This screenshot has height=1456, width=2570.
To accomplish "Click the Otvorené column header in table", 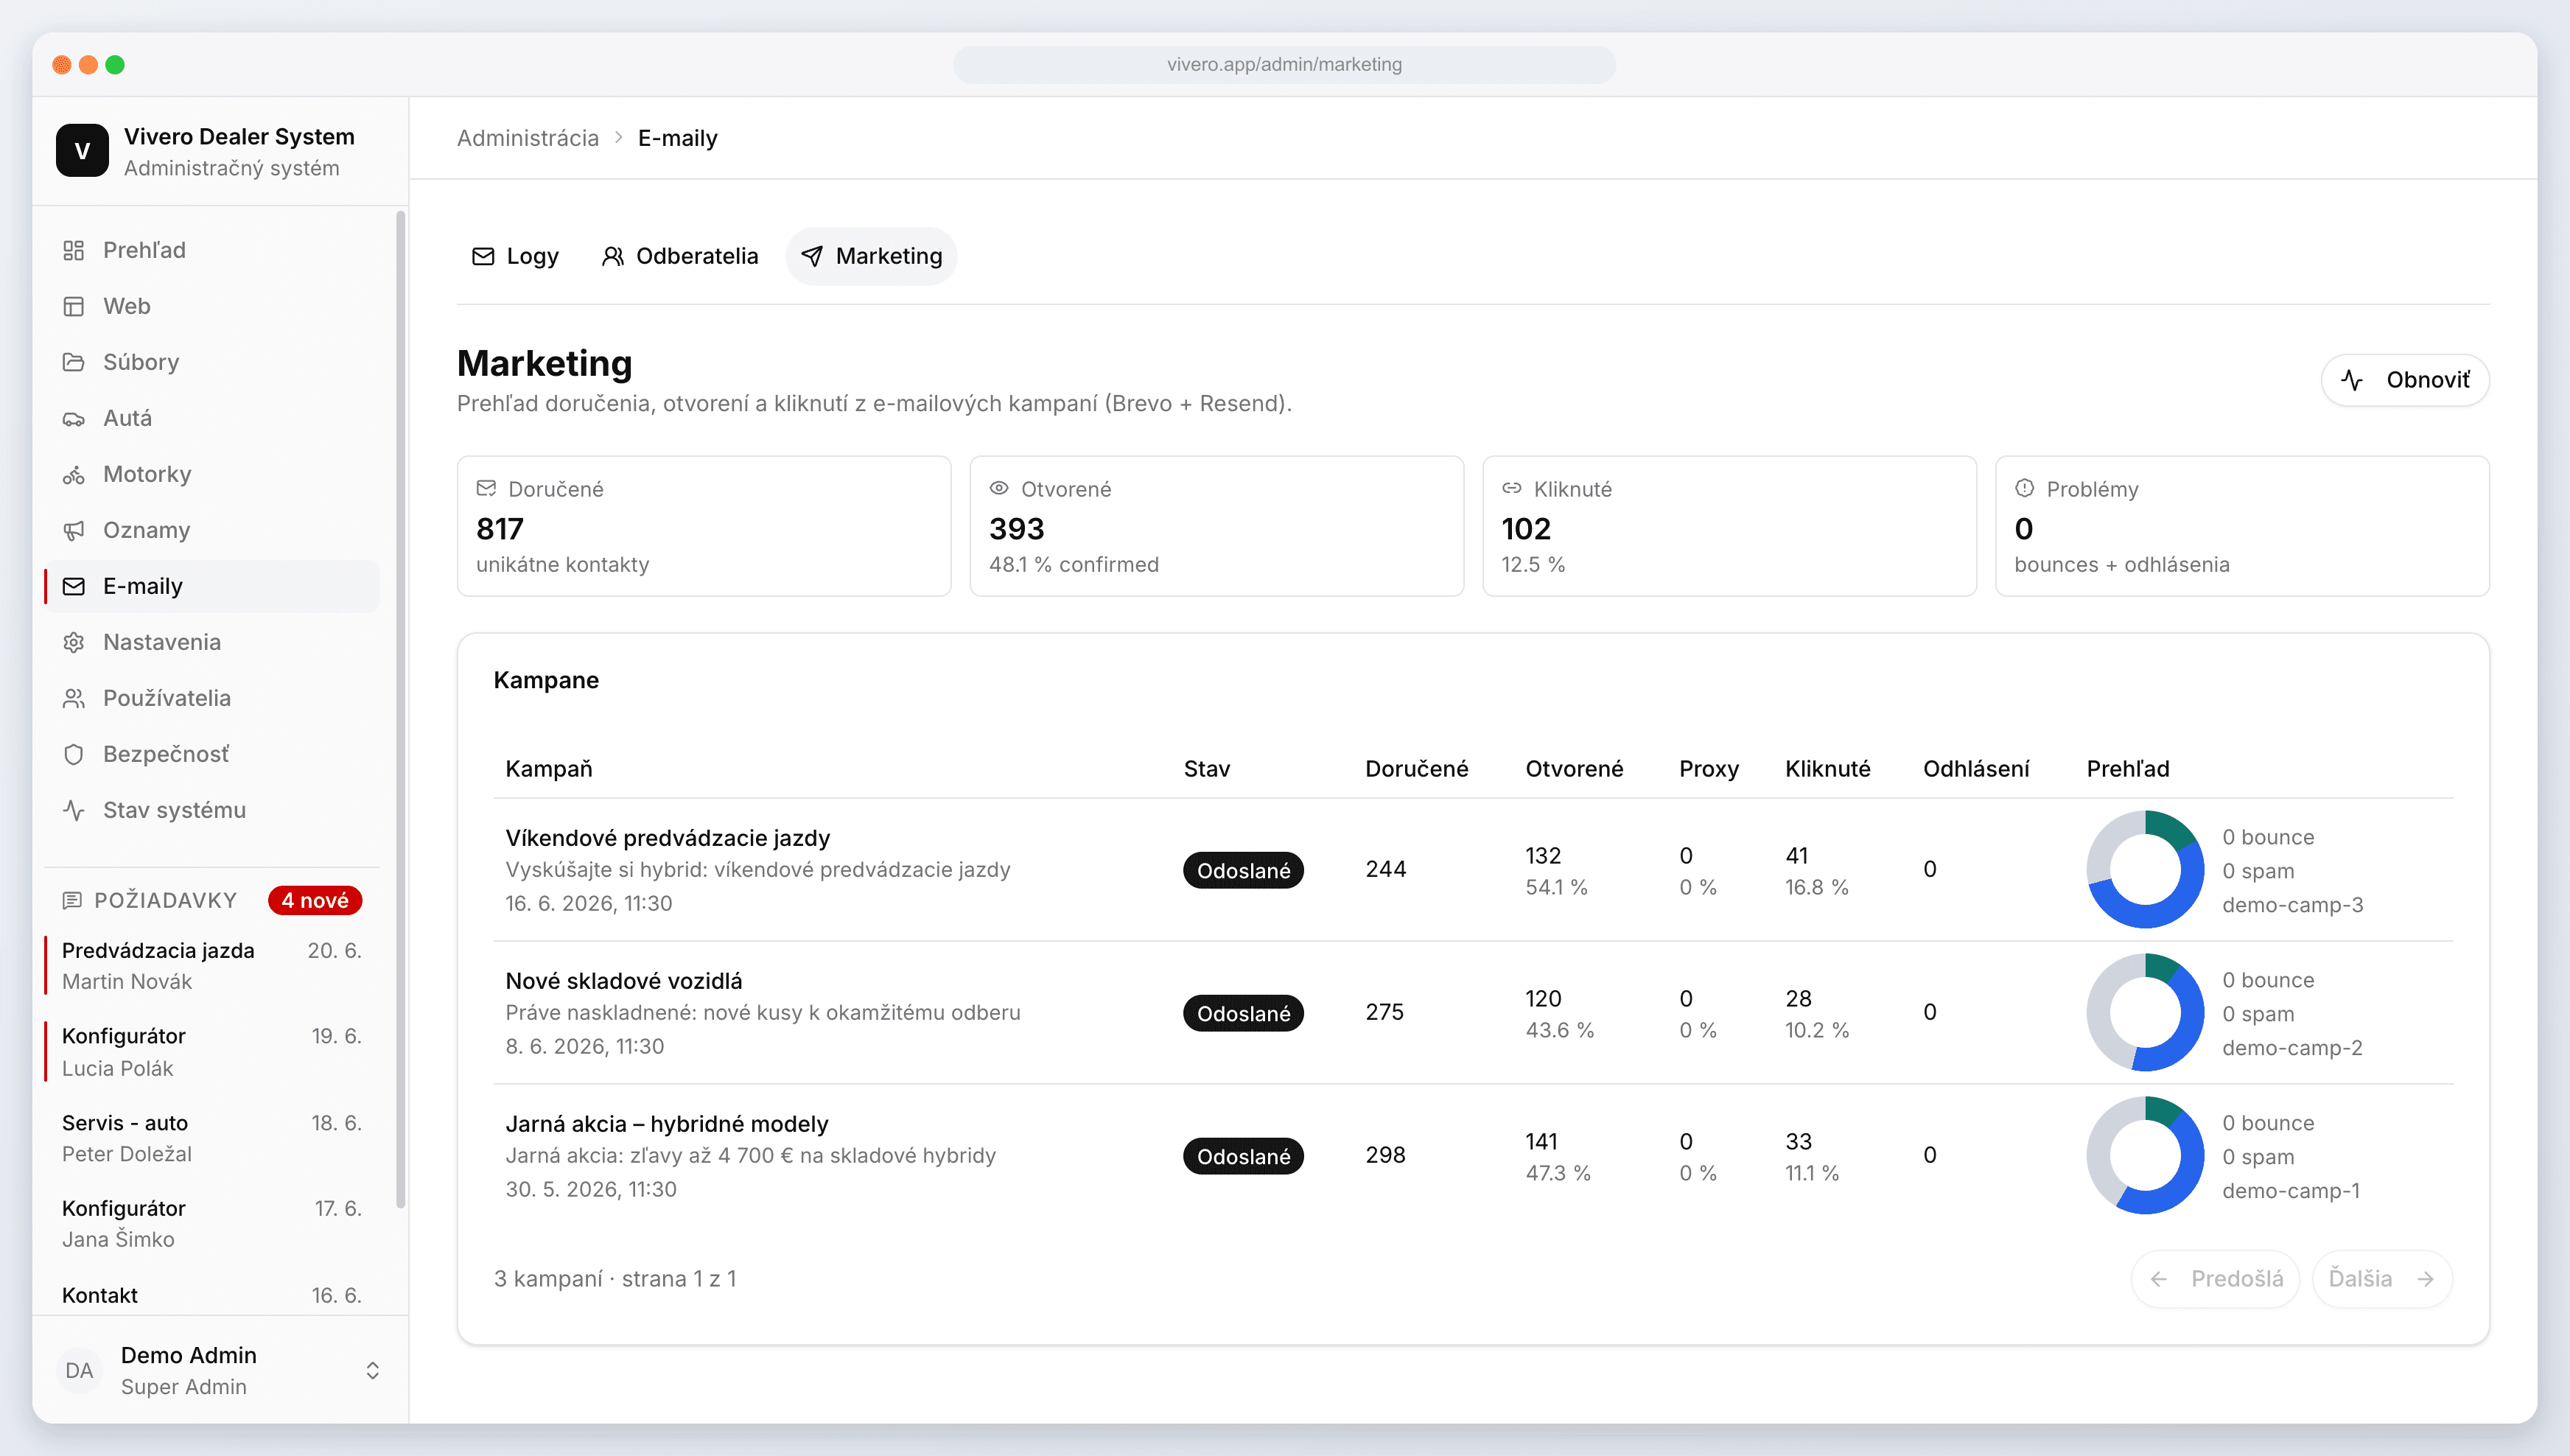I will coord(1574,768).
